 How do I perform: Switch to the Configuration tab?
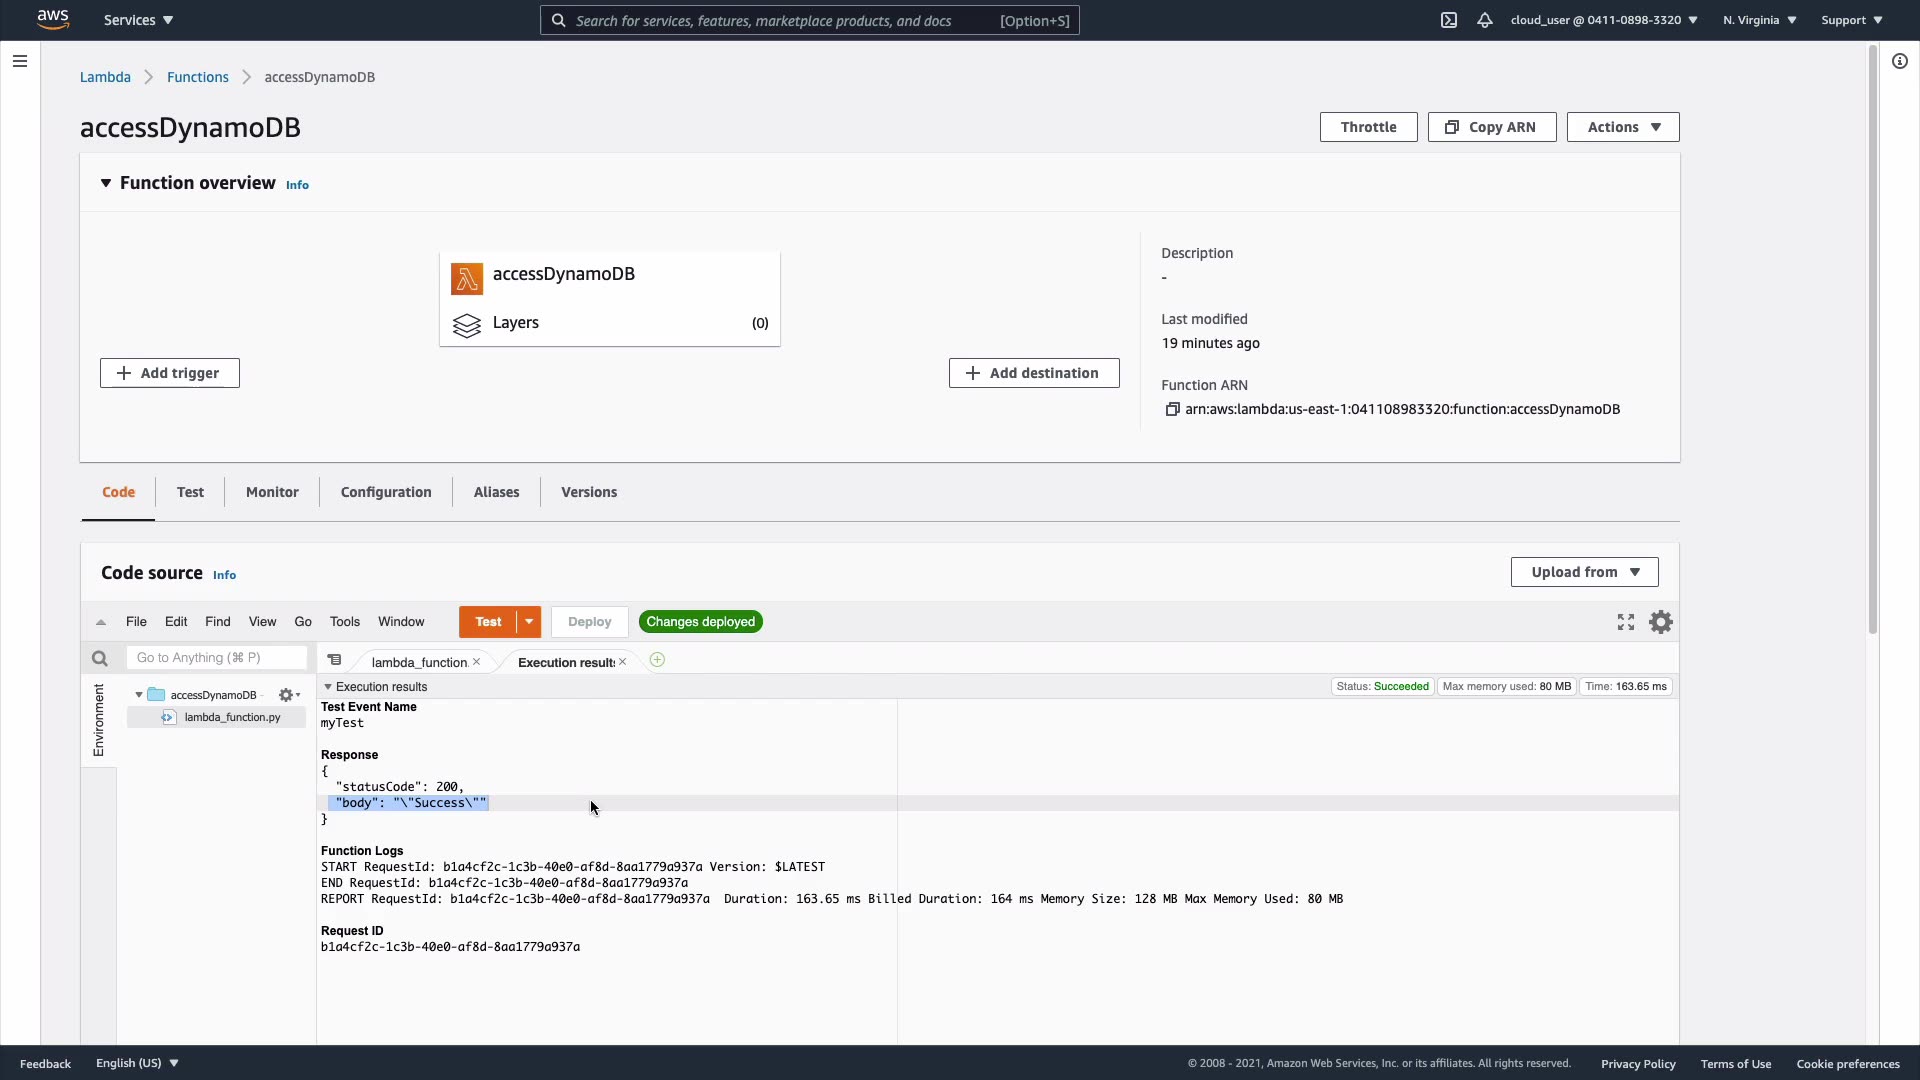click(x=386, y=492)
